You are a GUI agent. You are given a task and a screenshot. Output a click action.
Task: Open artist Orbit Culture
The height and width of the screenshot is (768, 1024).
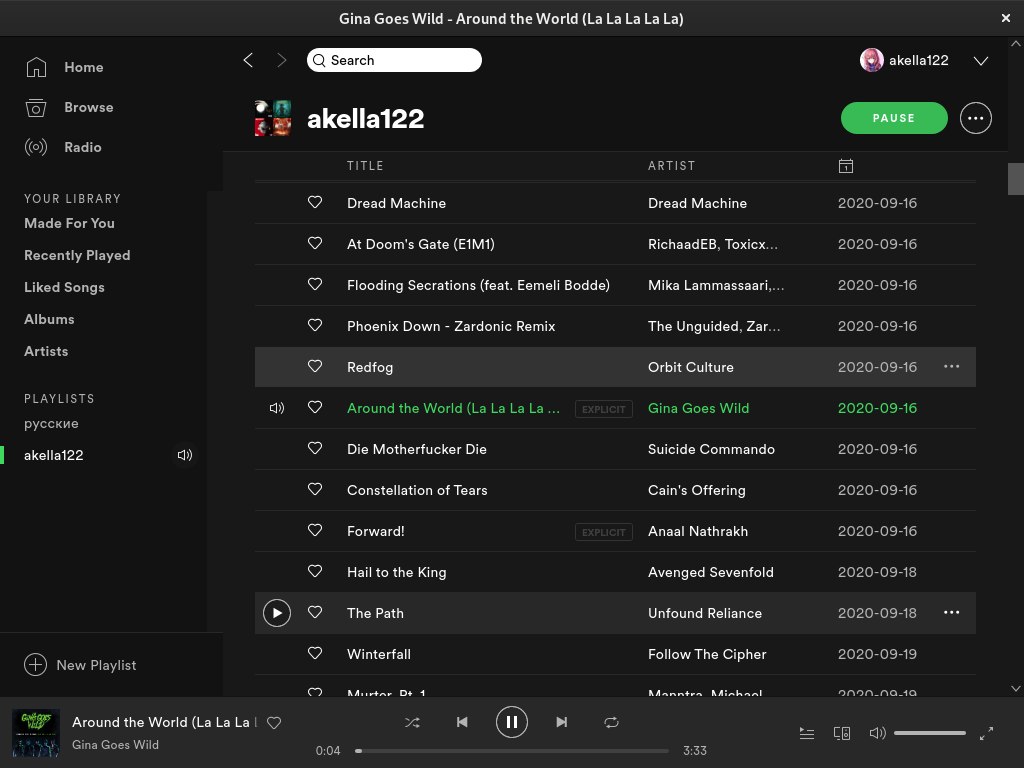pos(691,367)
